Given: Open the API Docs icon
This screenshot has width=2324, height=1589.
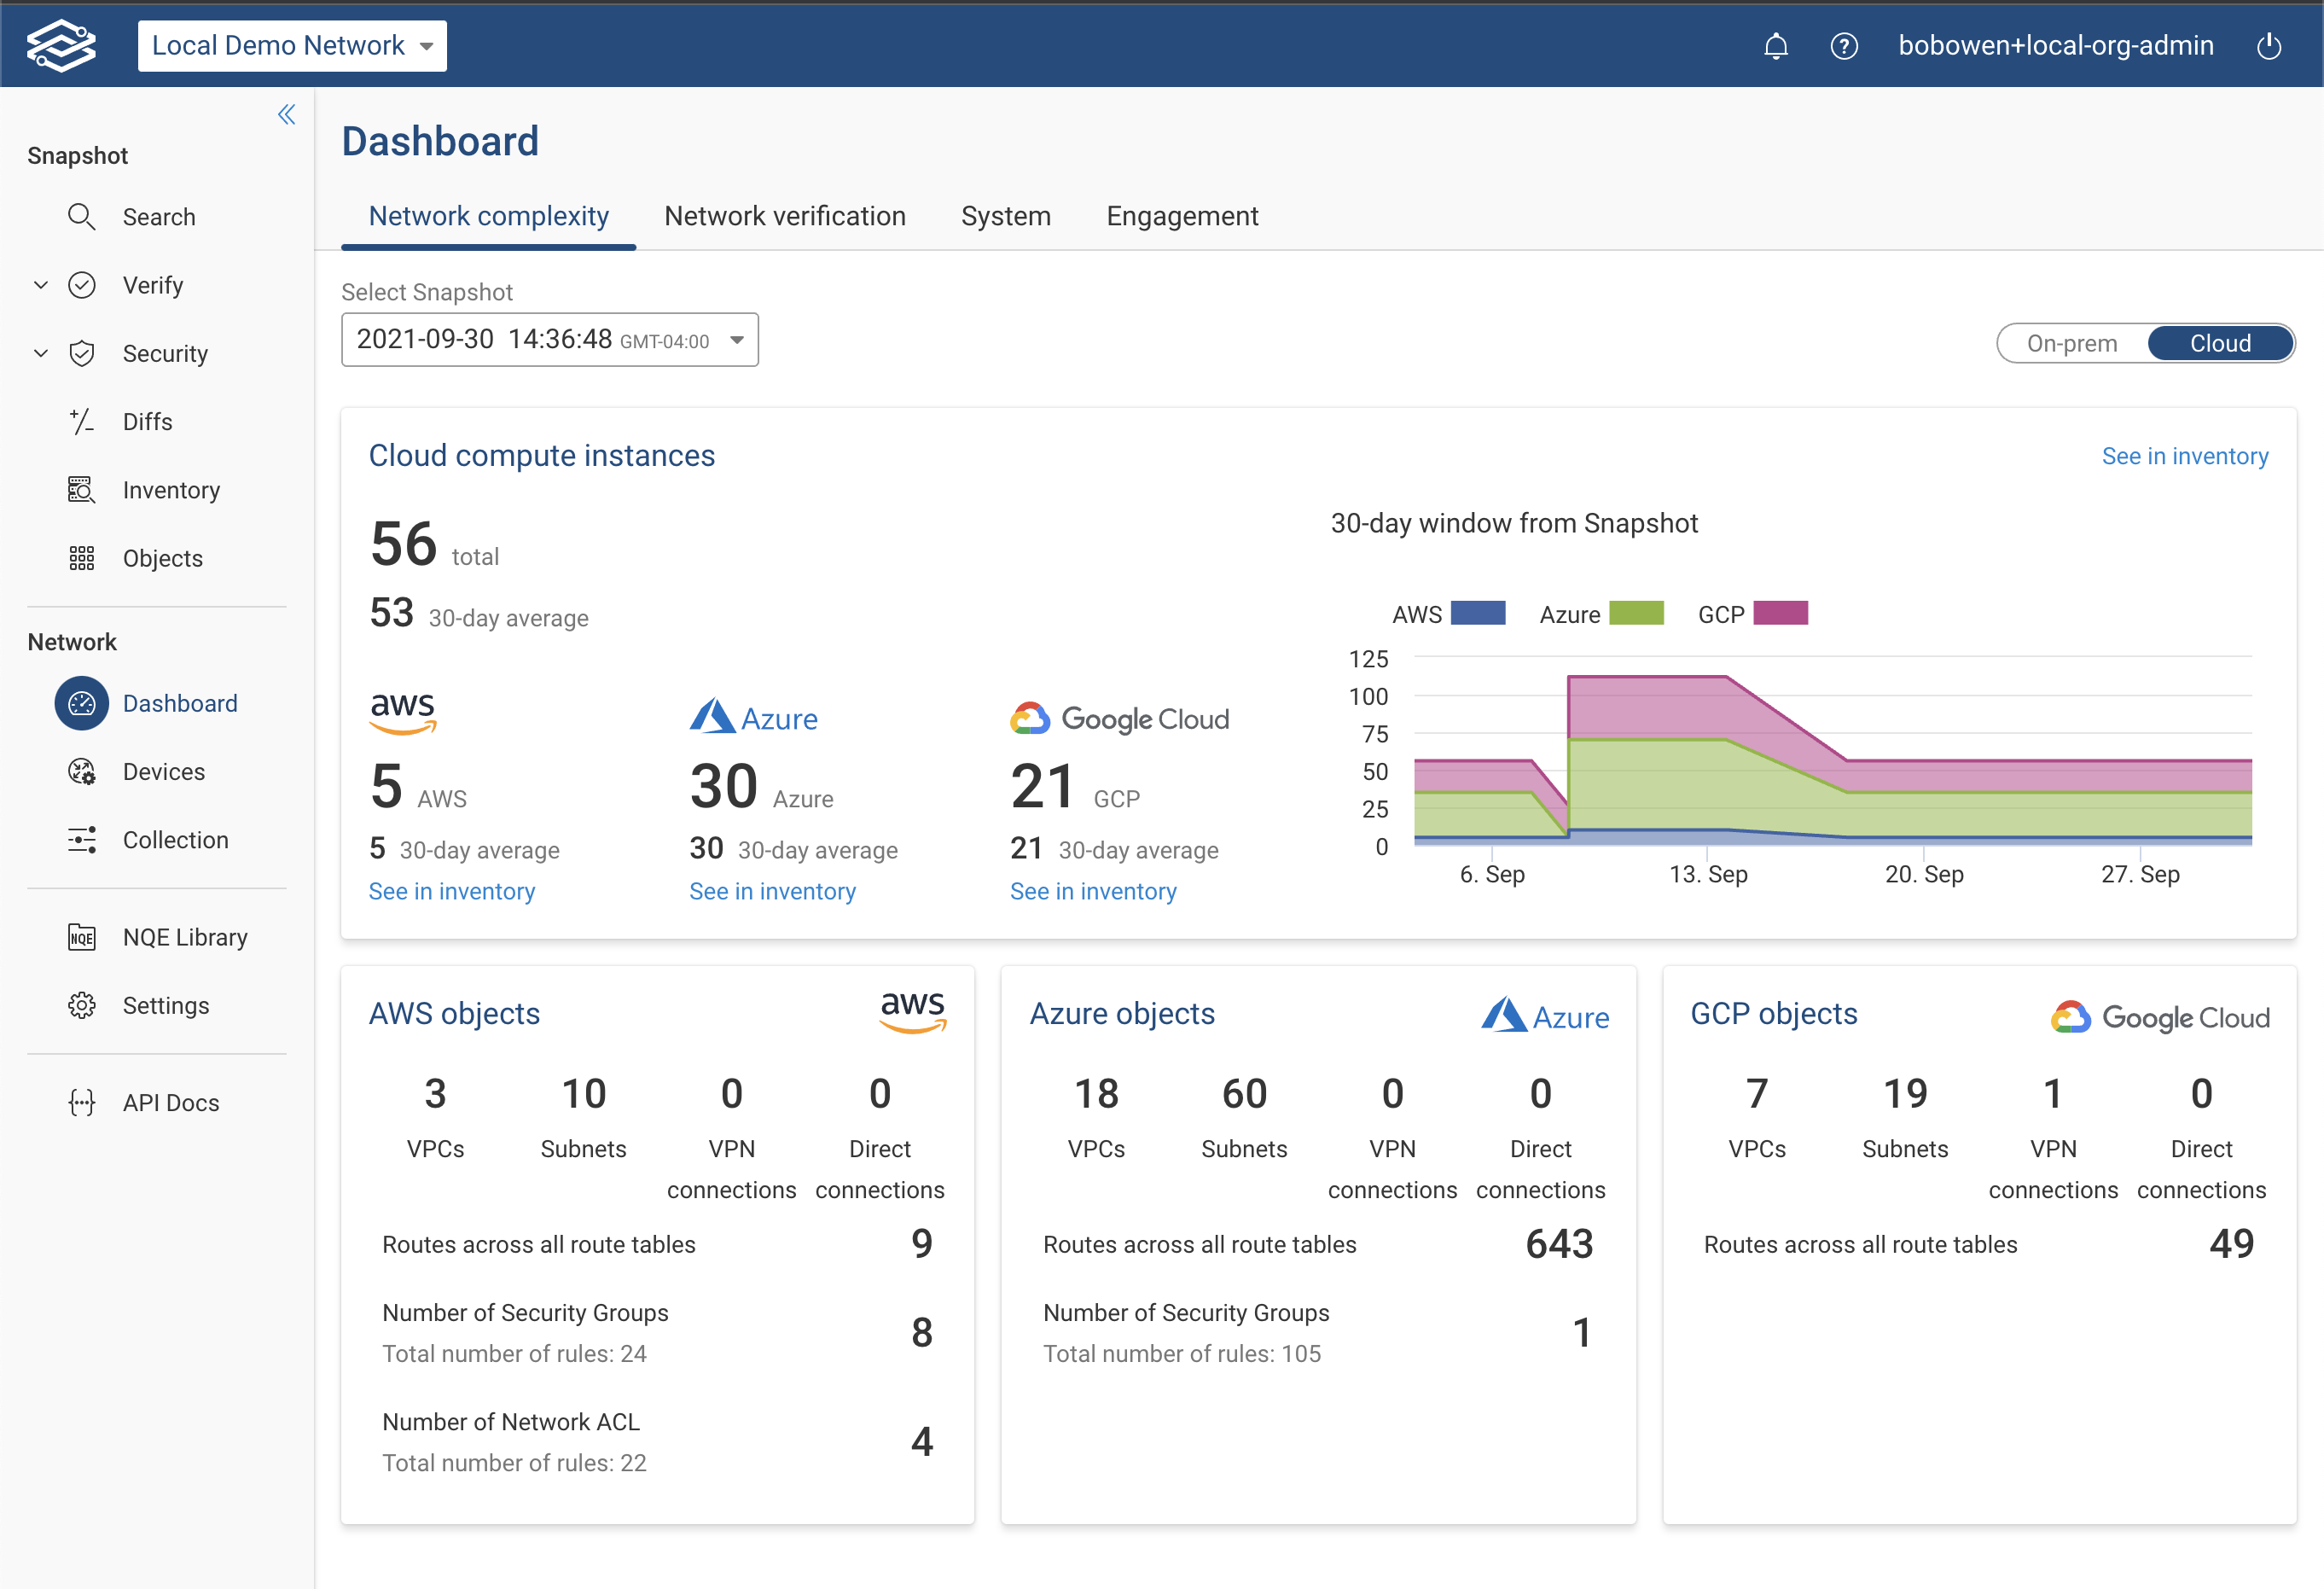Looking at the screenshot, I should [82, 1102].
